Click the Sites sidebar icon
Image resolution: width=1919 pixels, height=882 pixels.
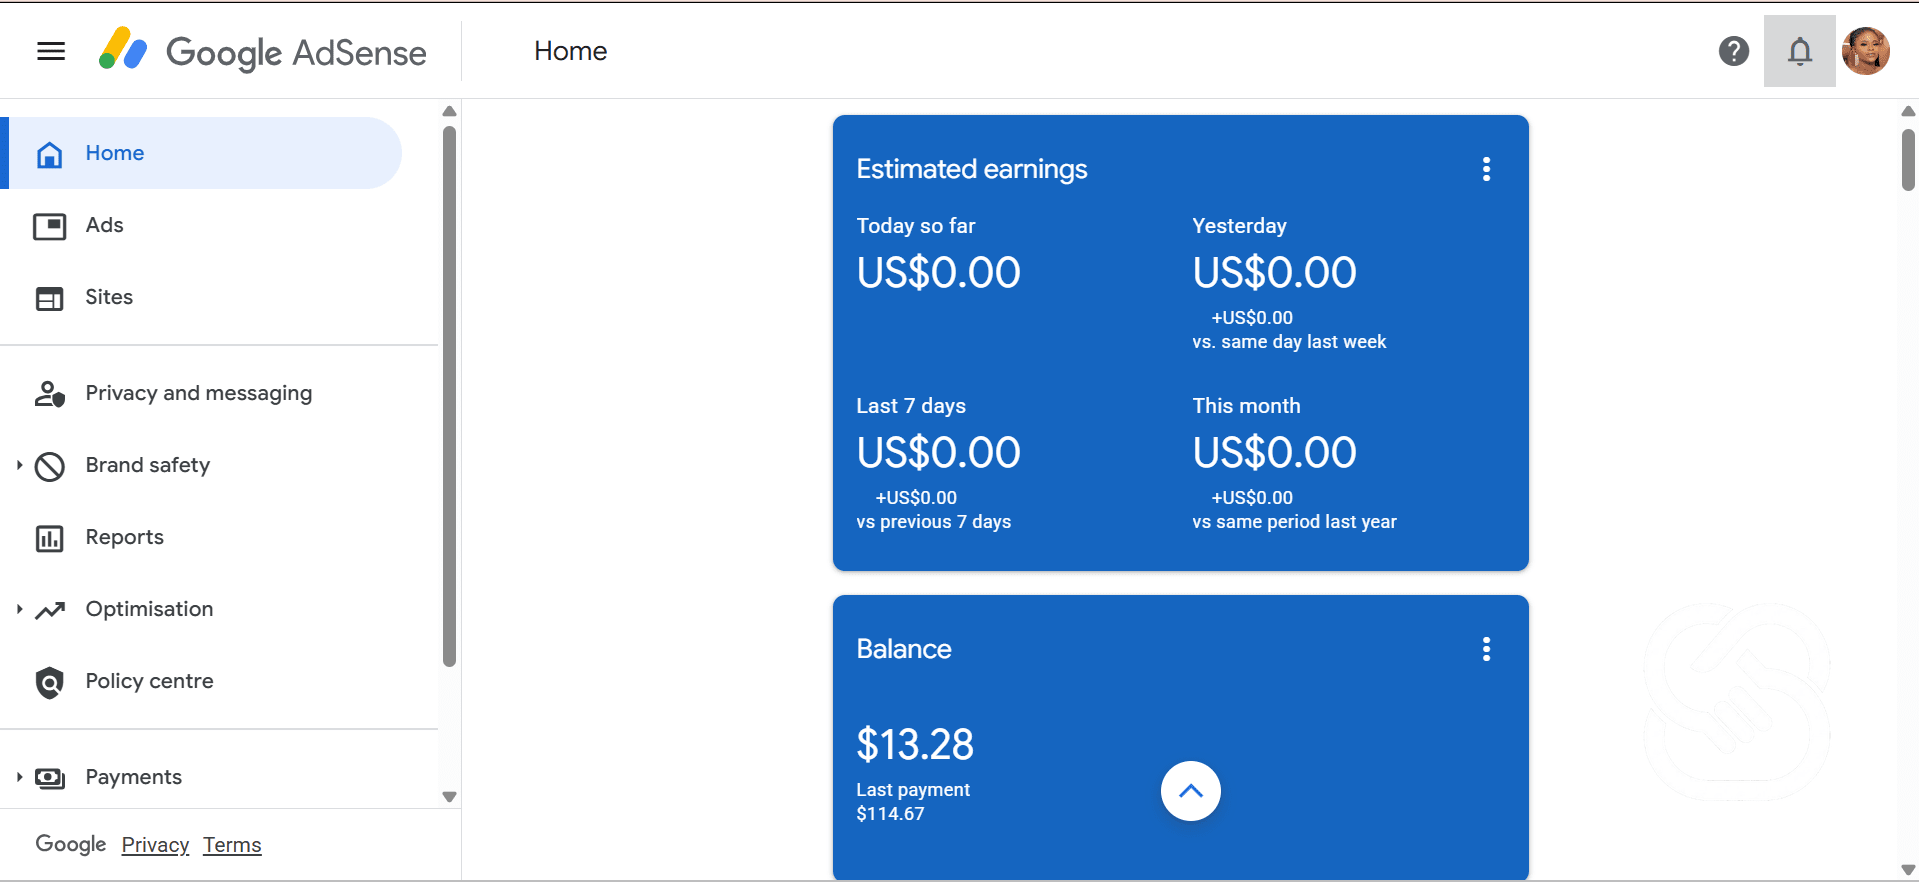click(x=50, y=298)
